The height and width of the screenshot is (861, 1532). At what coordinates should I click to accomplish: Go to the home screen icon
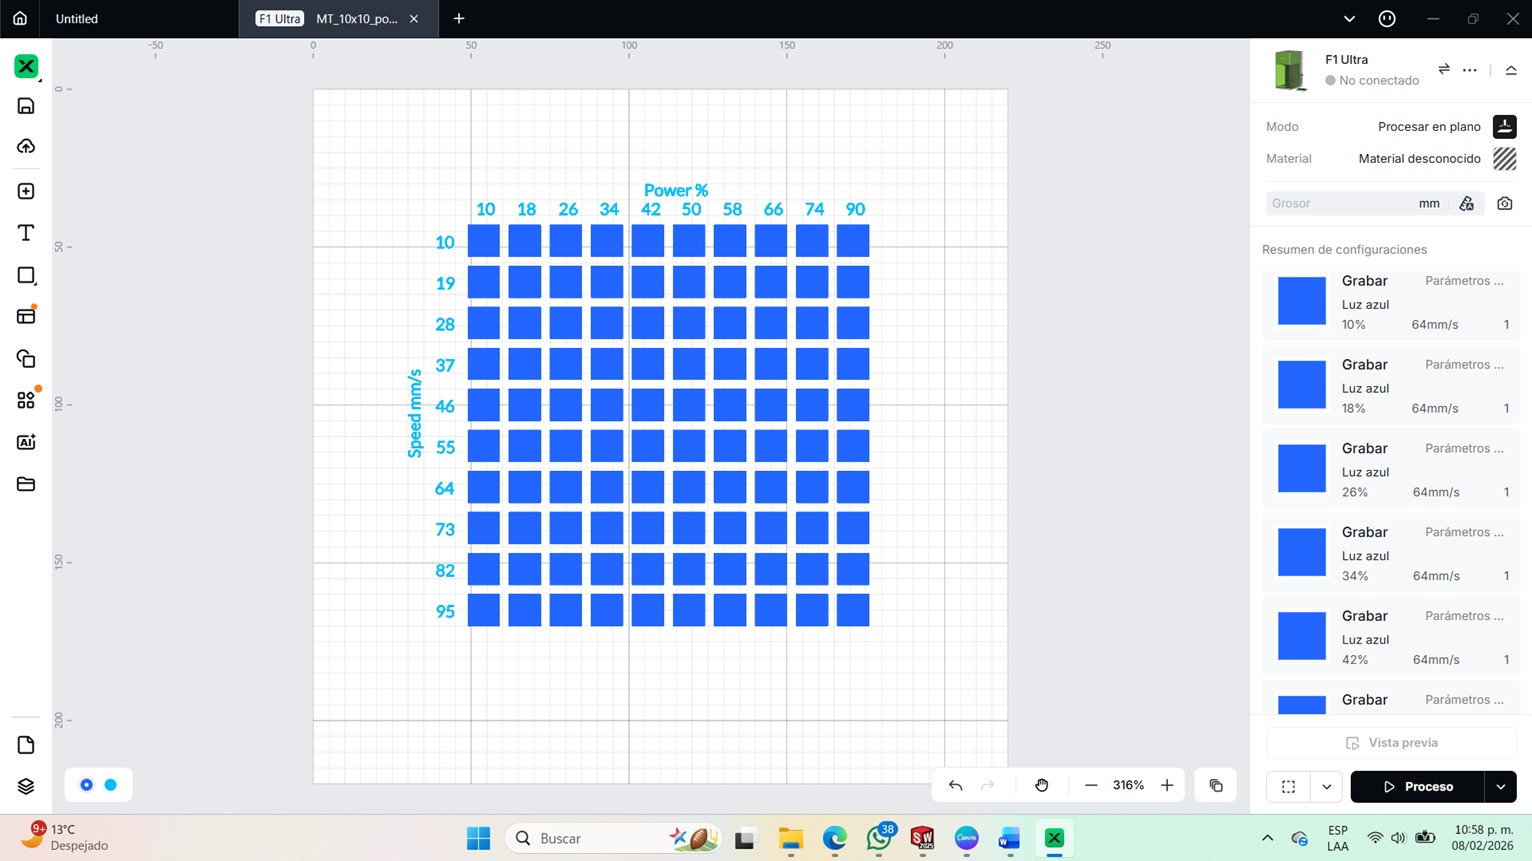20,18
